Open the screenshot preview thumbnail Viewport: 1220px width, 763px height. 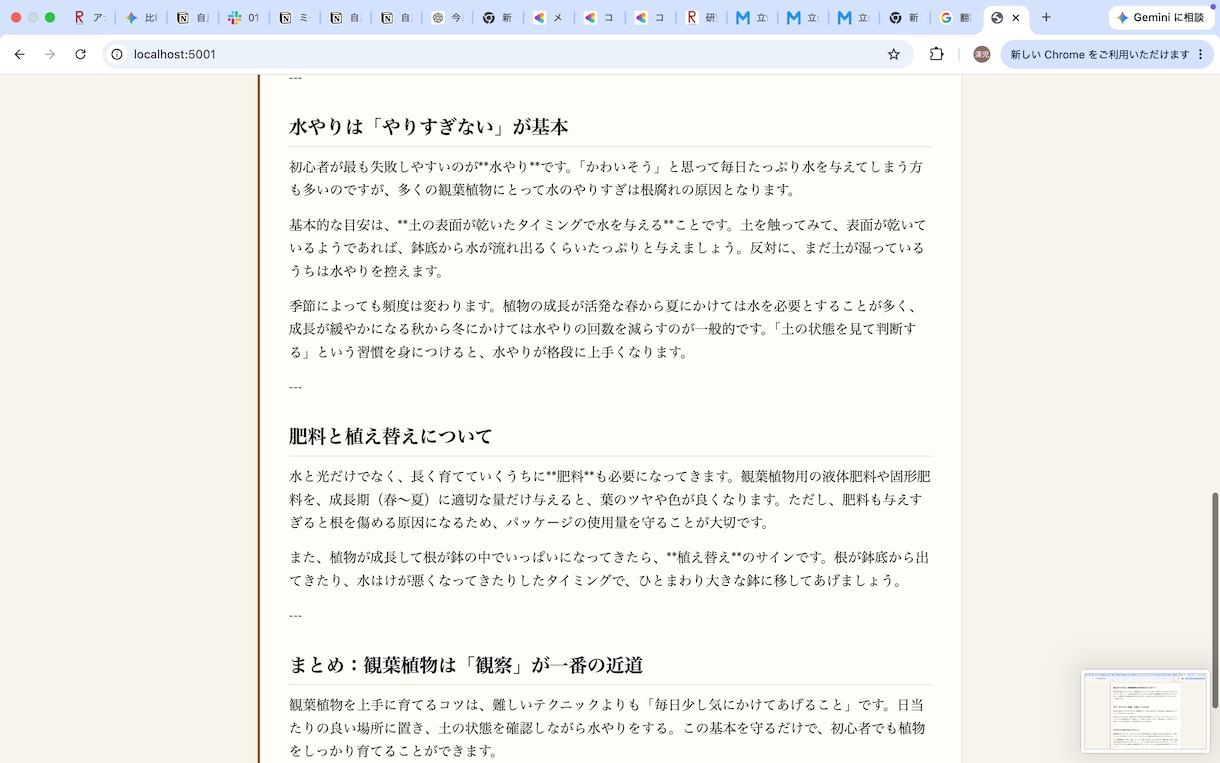[1145, 711]
